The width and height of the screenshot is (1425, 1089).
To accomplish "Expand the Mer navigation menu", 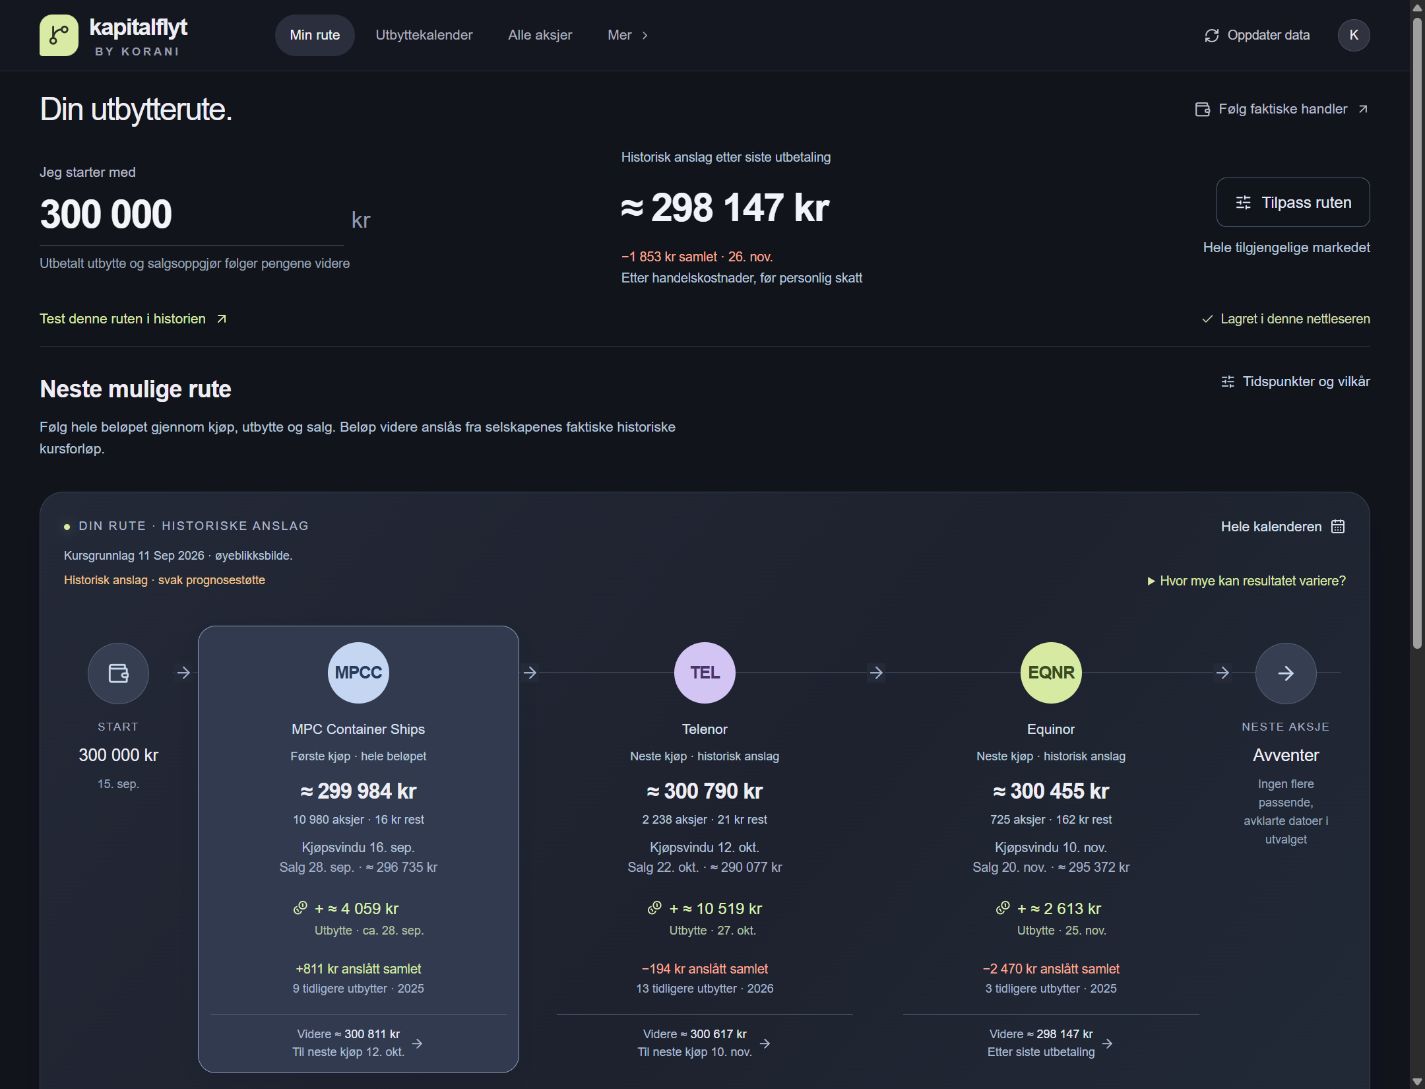I will [x=628, y=35].
